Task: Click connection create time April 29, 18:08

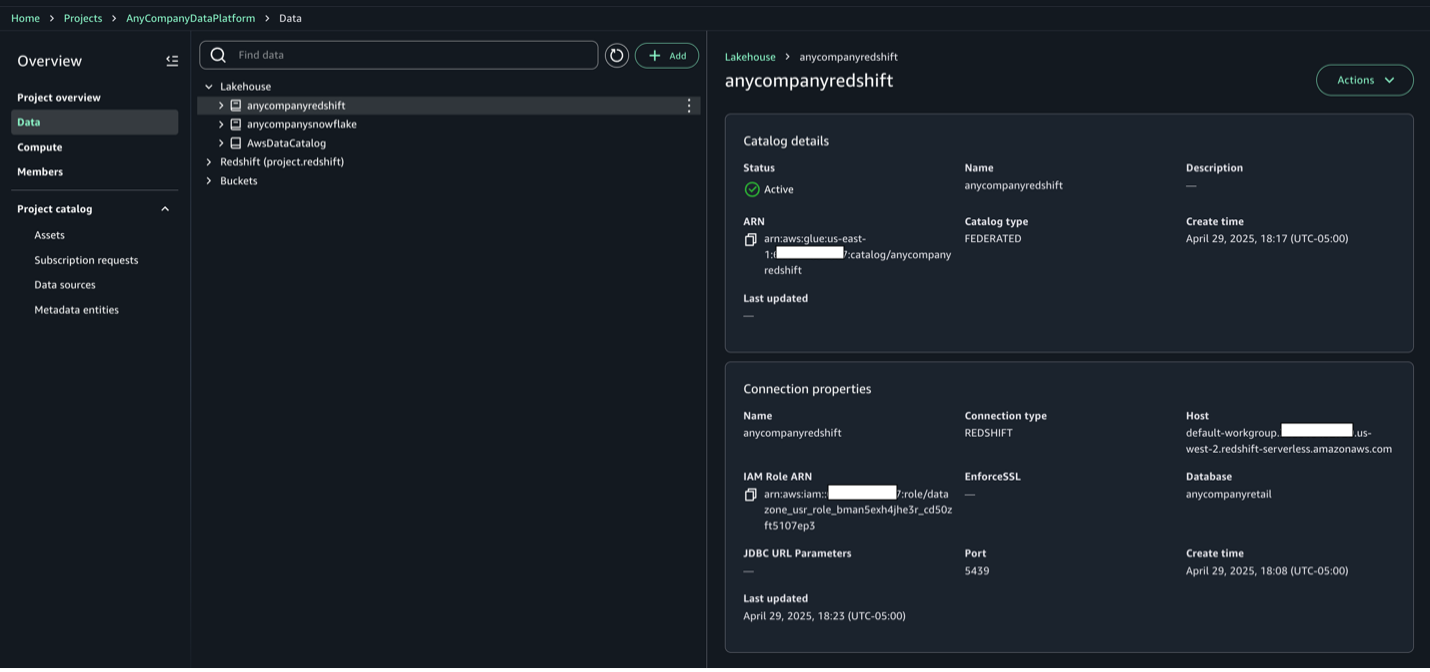Action: [x=1267, y=571]
